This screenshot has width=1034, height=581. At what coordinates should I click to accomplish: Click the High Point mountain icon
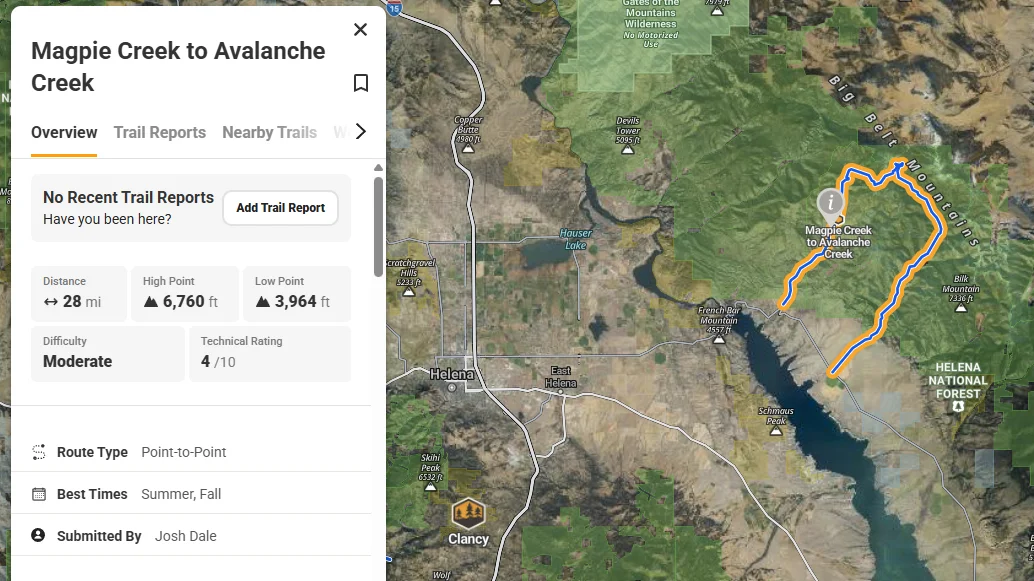pos(151,302)
